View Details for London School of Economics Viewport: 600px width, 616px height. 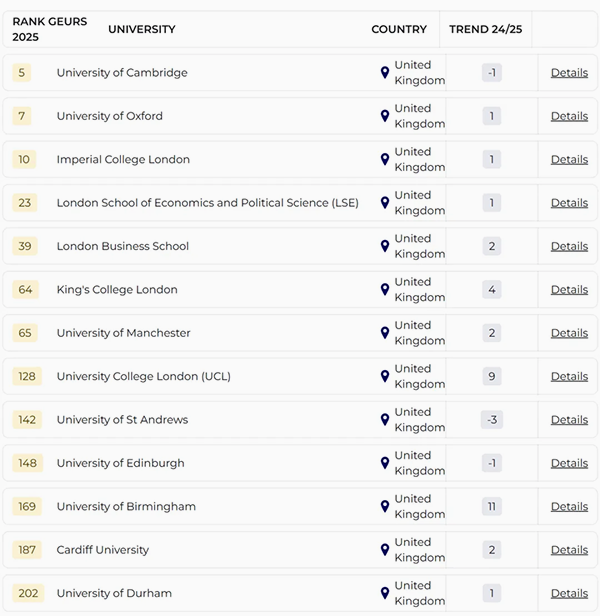tap(569, 203)
